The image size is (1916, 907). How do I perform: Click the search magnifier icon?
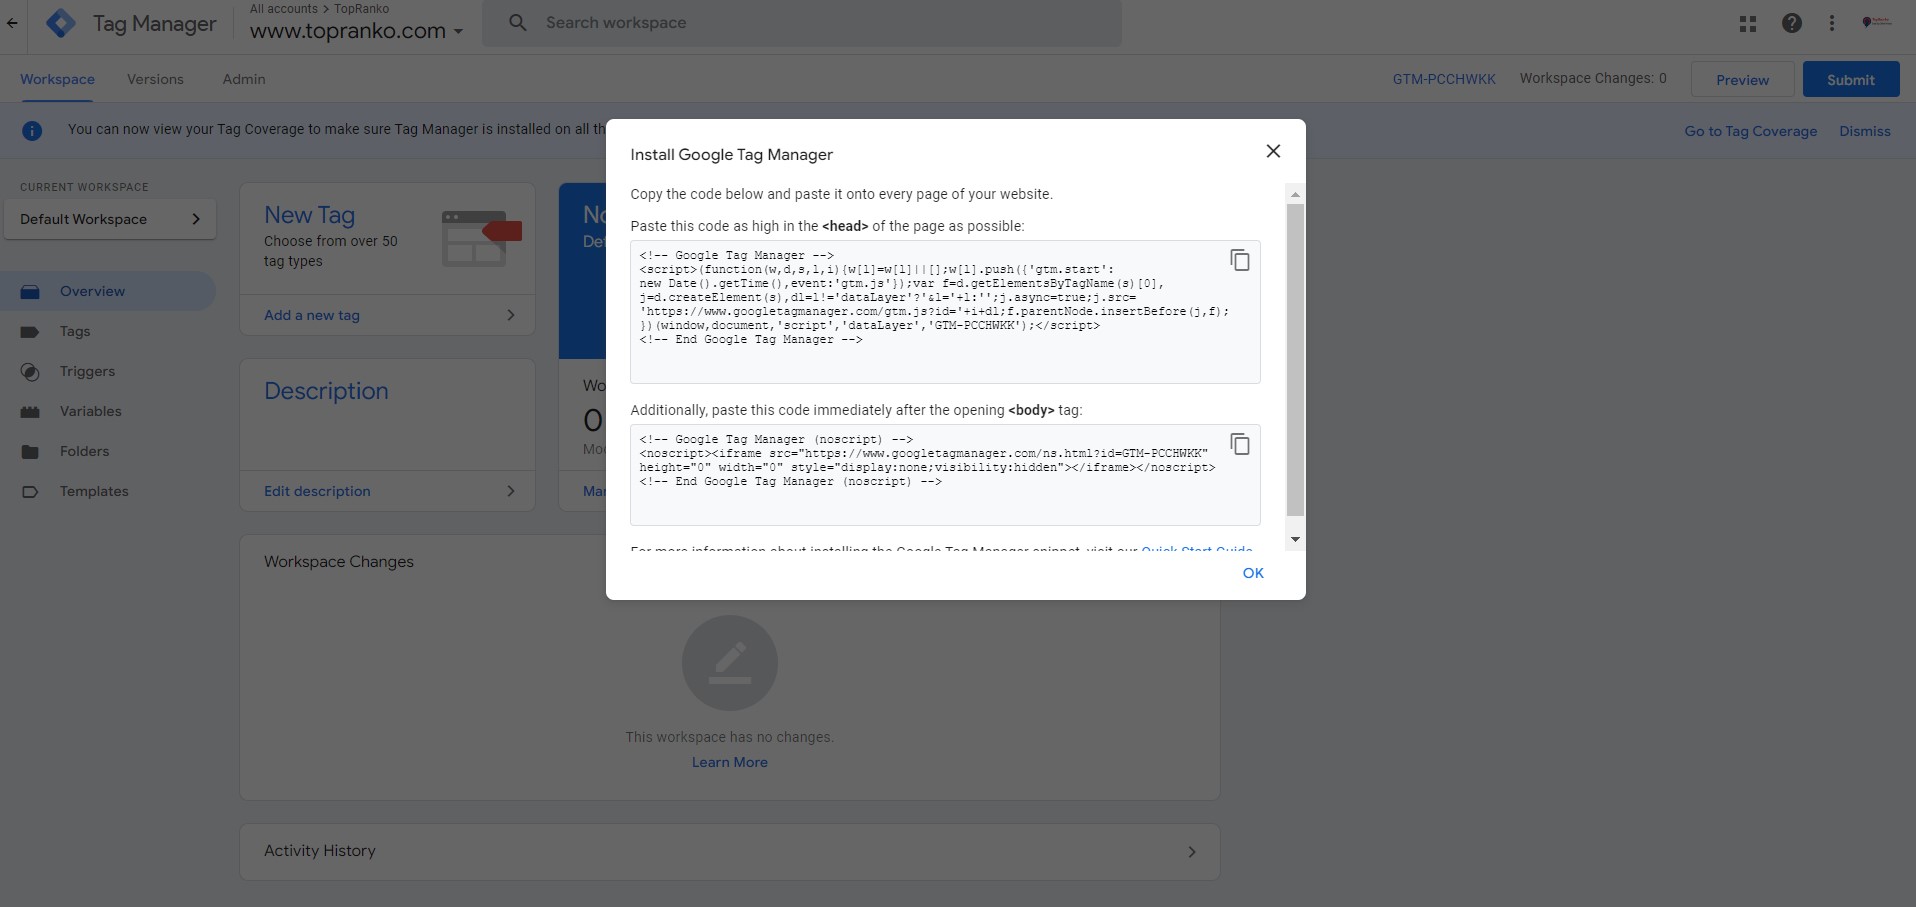517,22
